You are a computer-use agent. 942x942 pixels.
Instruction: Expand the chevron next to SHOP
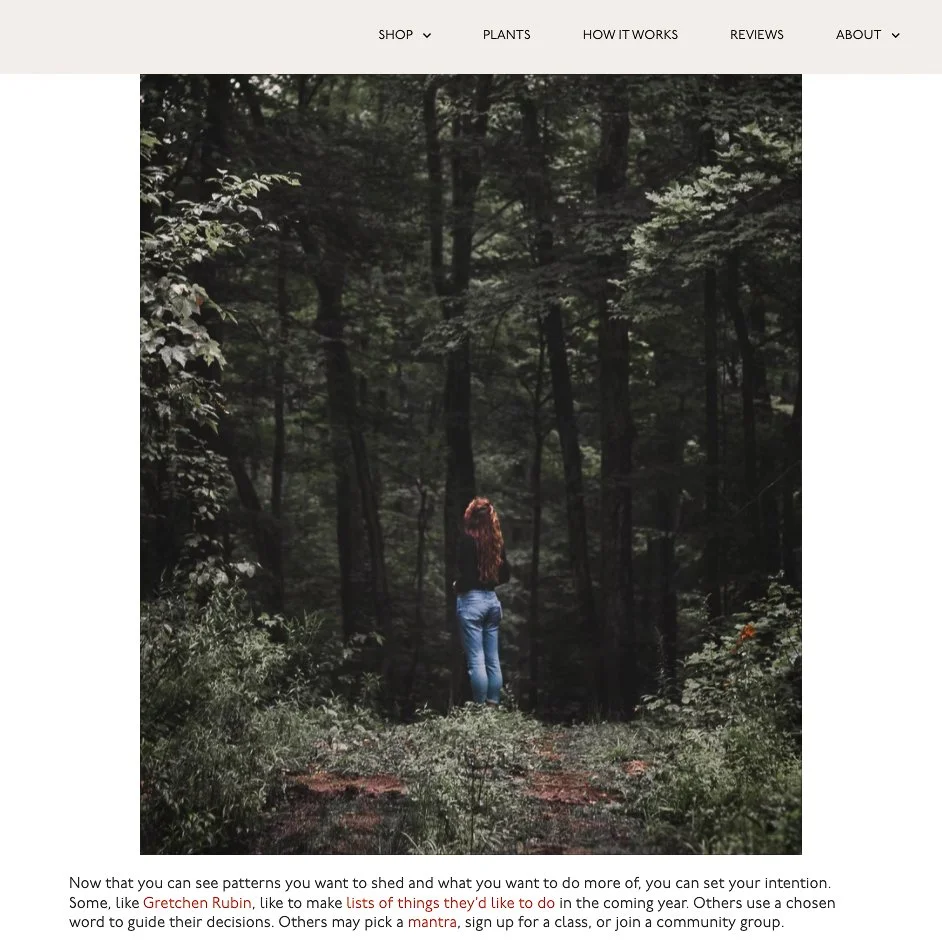tap(427, 35)
